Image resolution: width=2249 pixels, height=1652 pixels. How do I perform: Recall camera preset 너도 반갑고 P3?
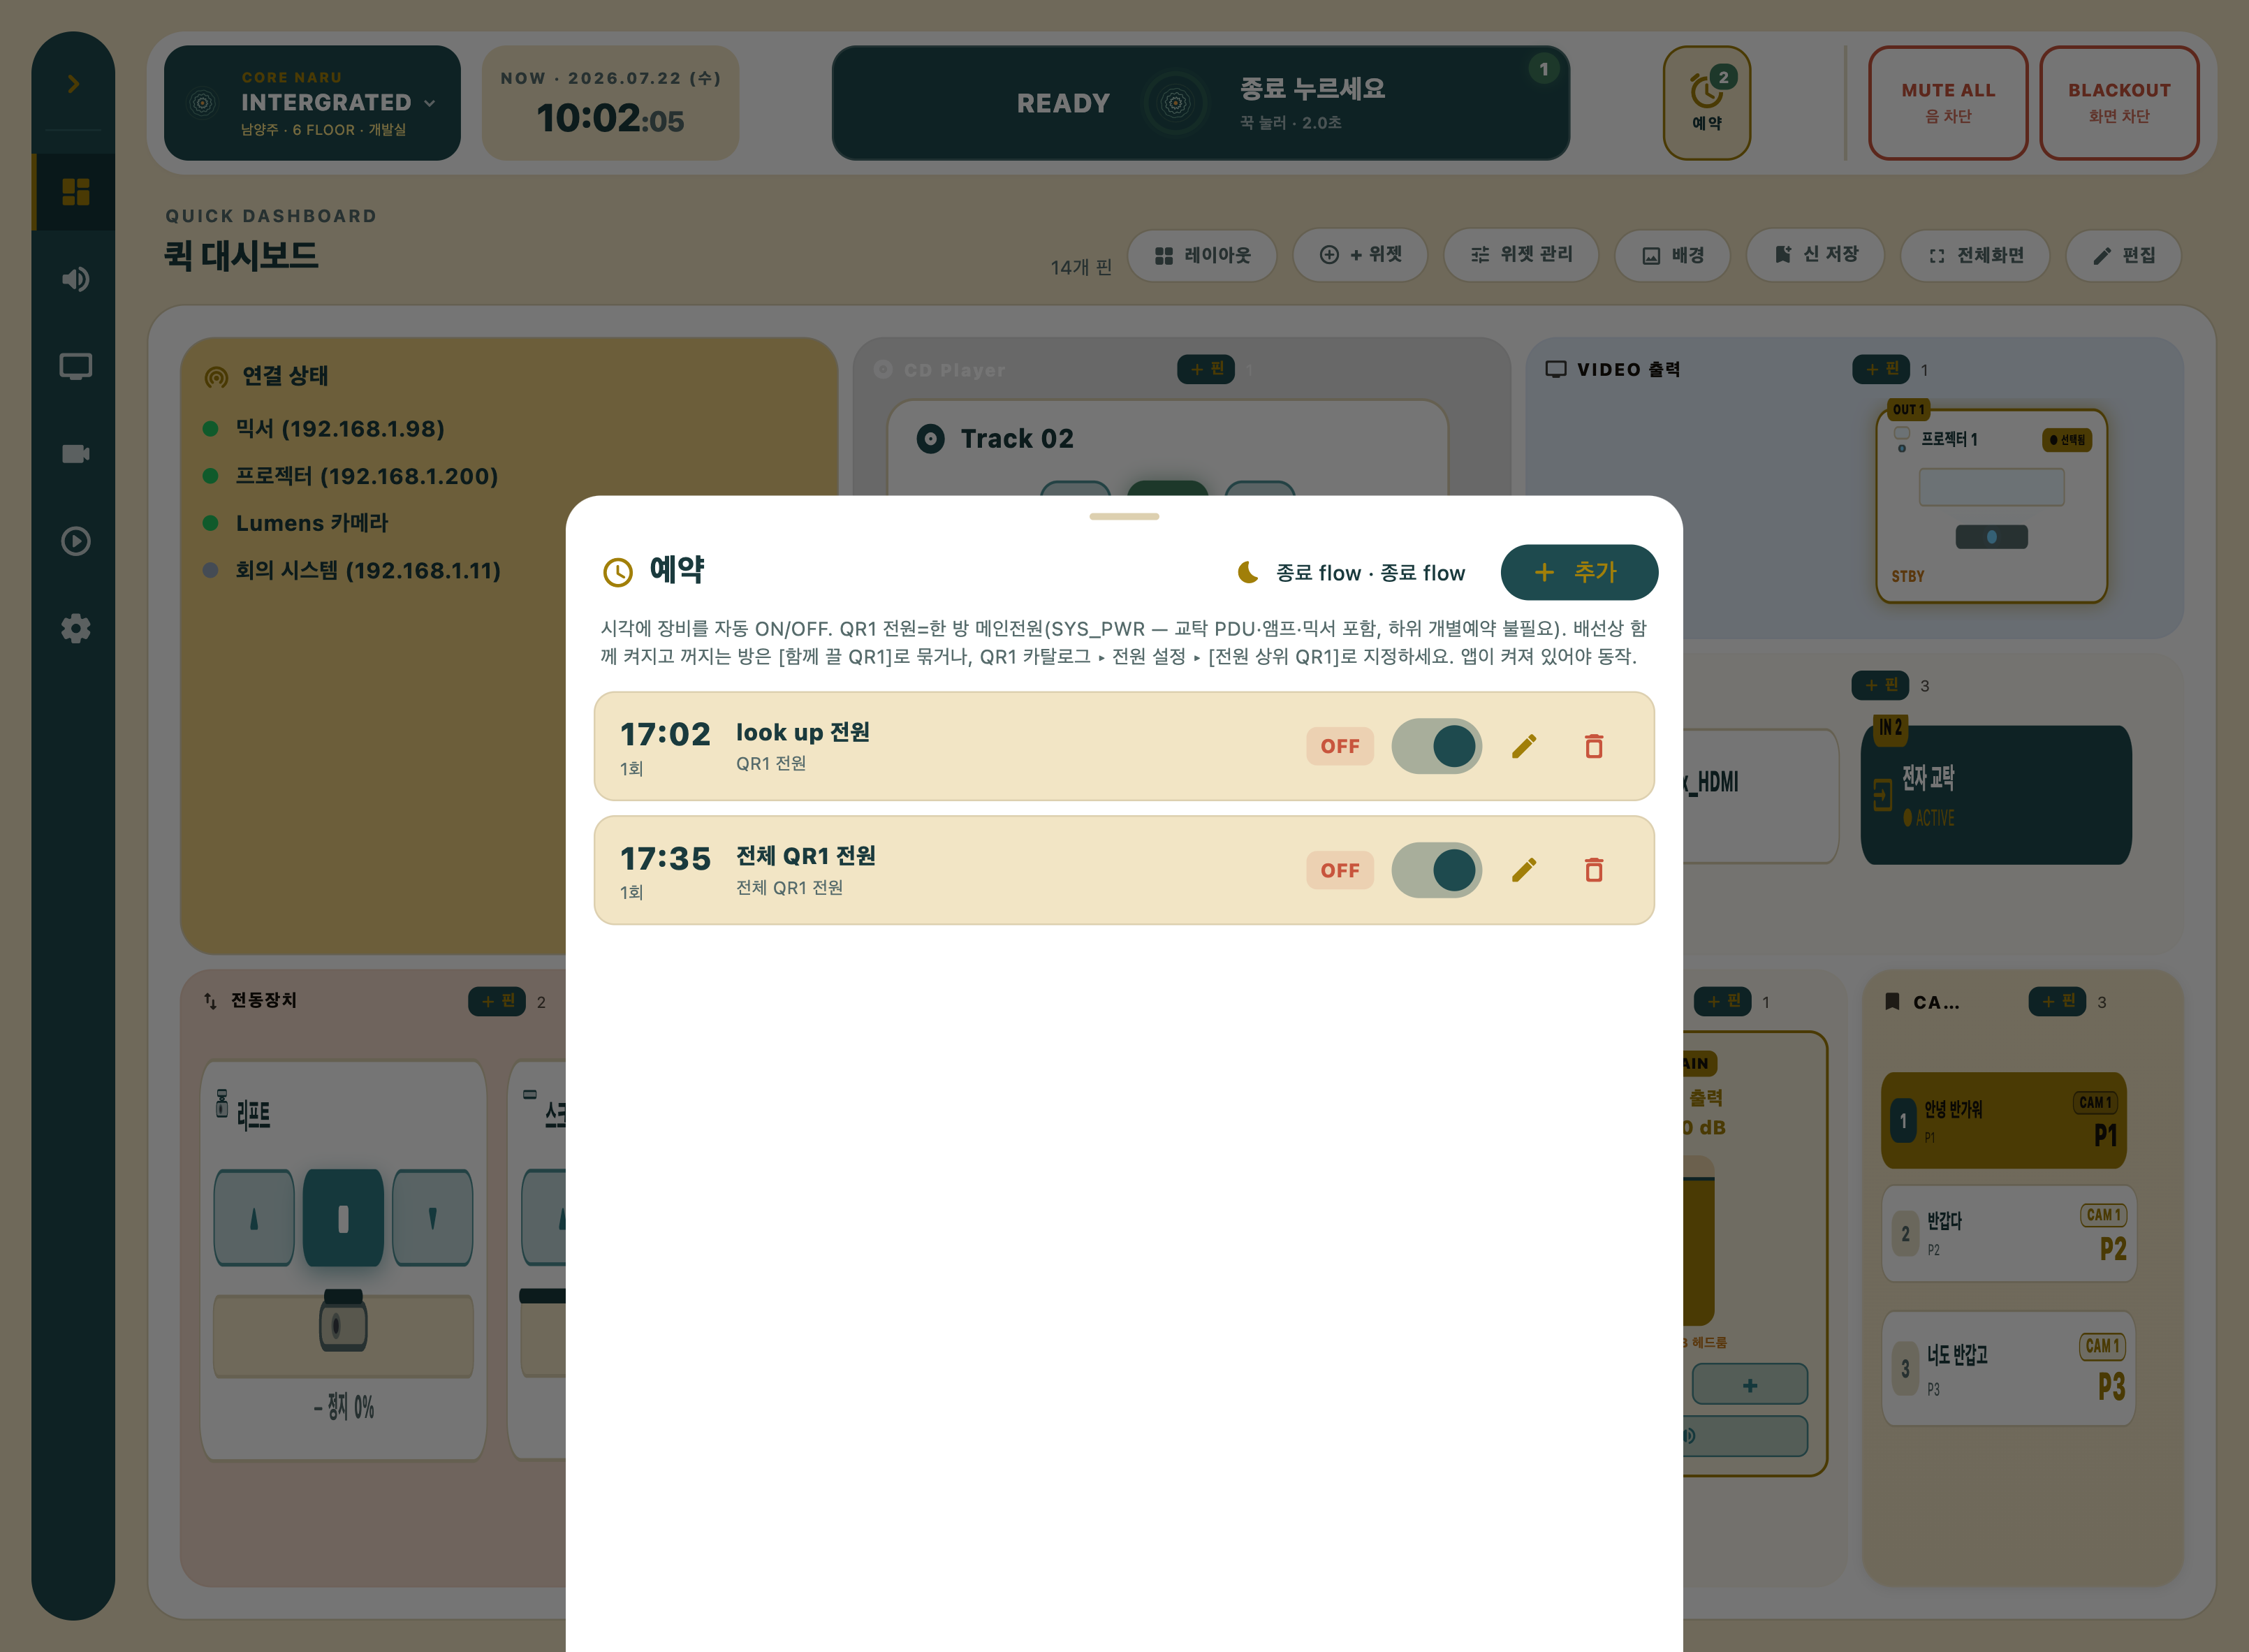click(x=2009, y=1368)
